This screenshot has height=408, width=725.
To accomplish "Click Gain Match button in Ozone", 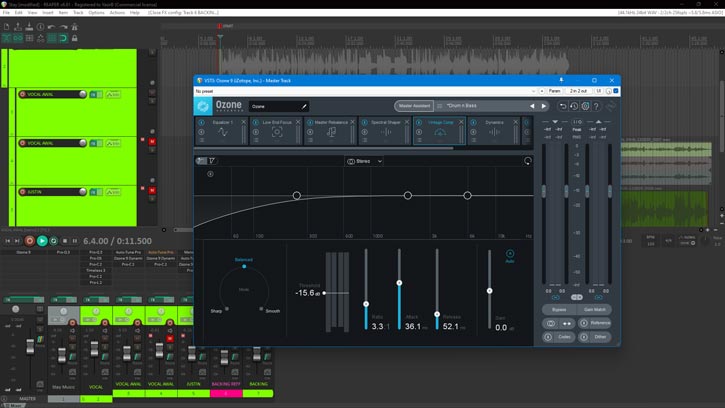I will point(595,309).
